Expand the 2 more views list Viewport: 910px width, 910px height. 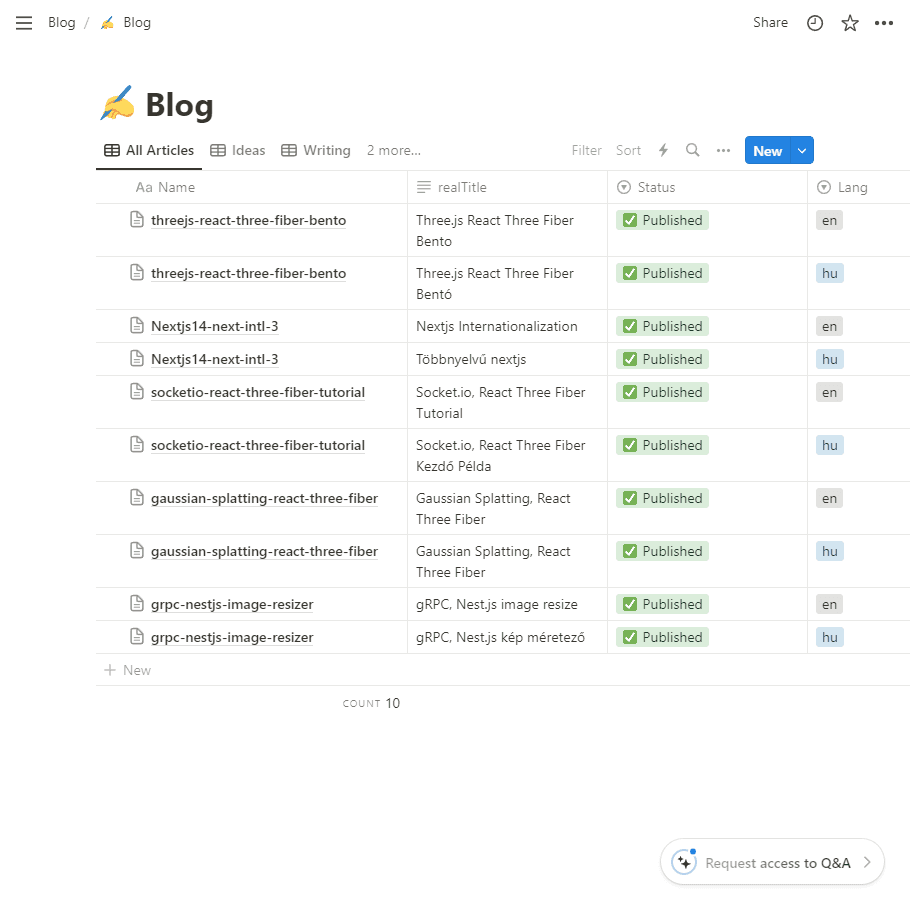click(x=393, y=150)
